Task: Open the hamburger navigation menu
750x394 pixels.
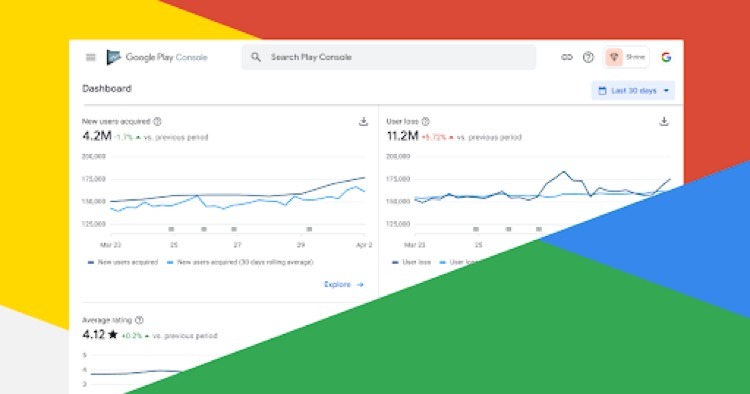Action: 90,57
